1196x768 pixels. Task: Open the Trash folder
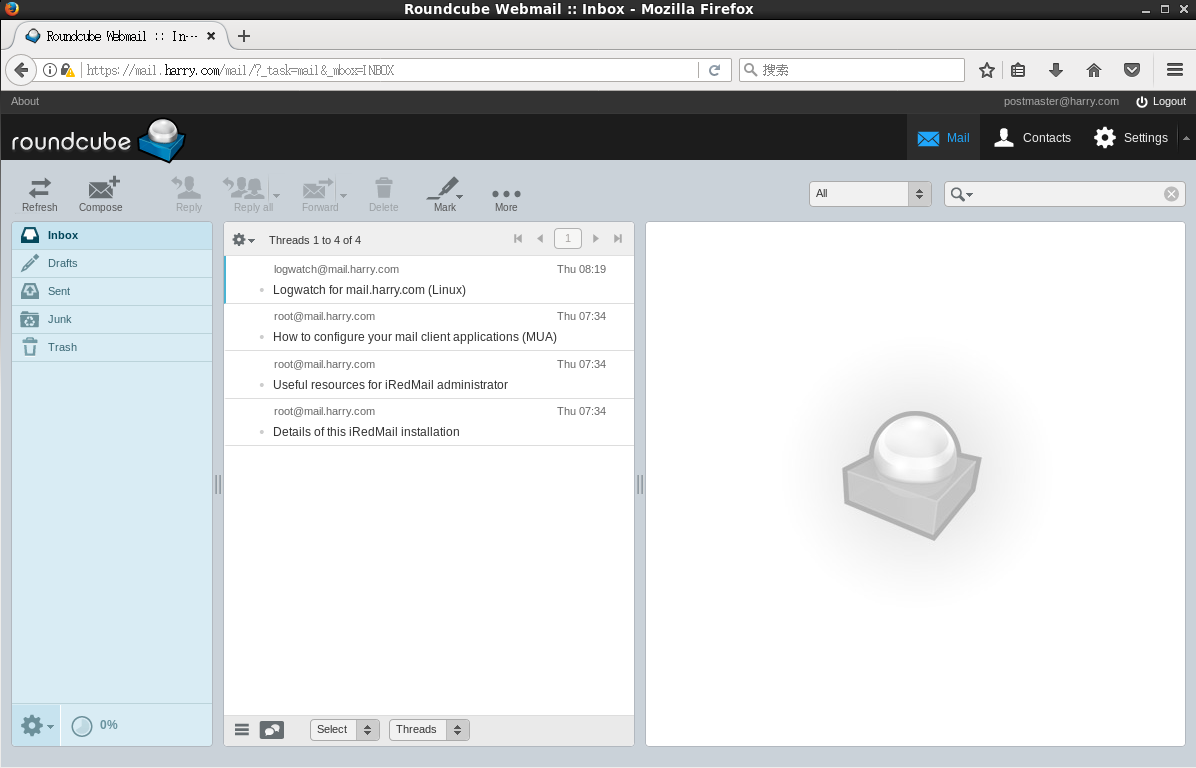(x=112, y=348)
